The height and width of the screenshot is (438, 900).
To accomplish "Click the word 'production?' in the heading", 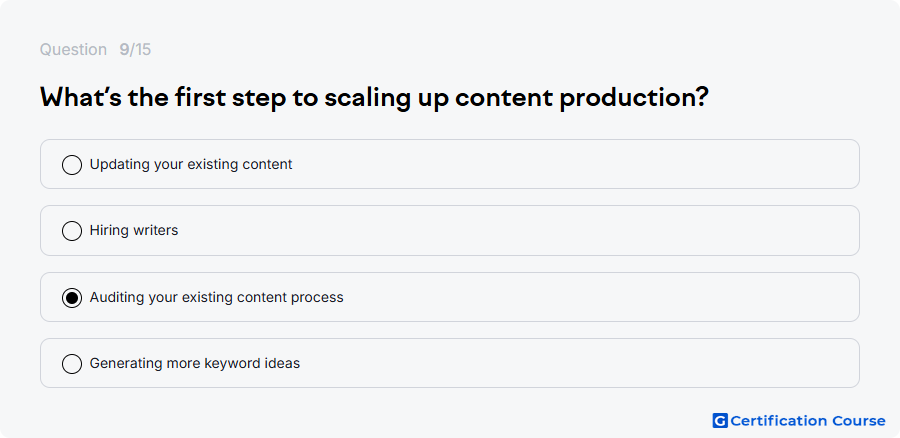I will coord(634,98).
